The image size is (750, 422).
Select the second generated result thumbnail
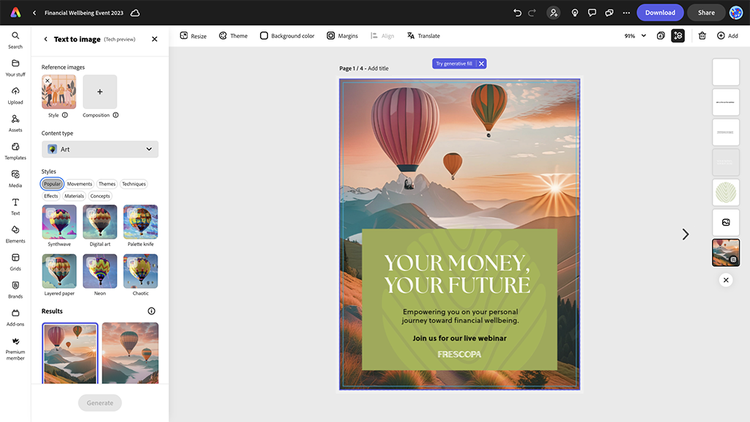(130, 353)
